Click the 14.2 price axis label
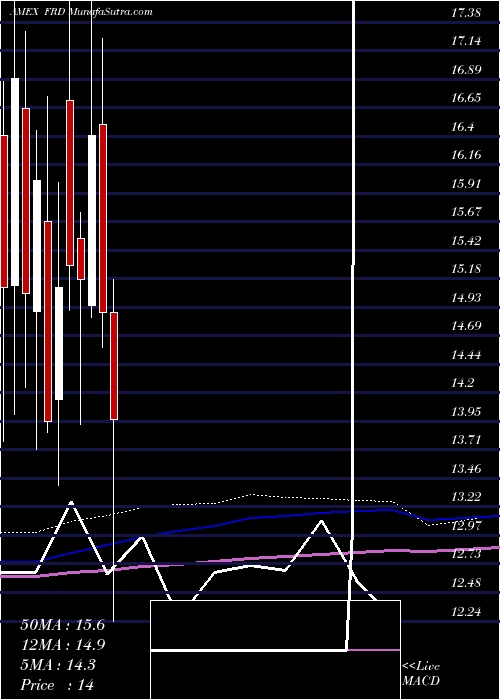Screen dimensions: 500x700 [462, 383]
